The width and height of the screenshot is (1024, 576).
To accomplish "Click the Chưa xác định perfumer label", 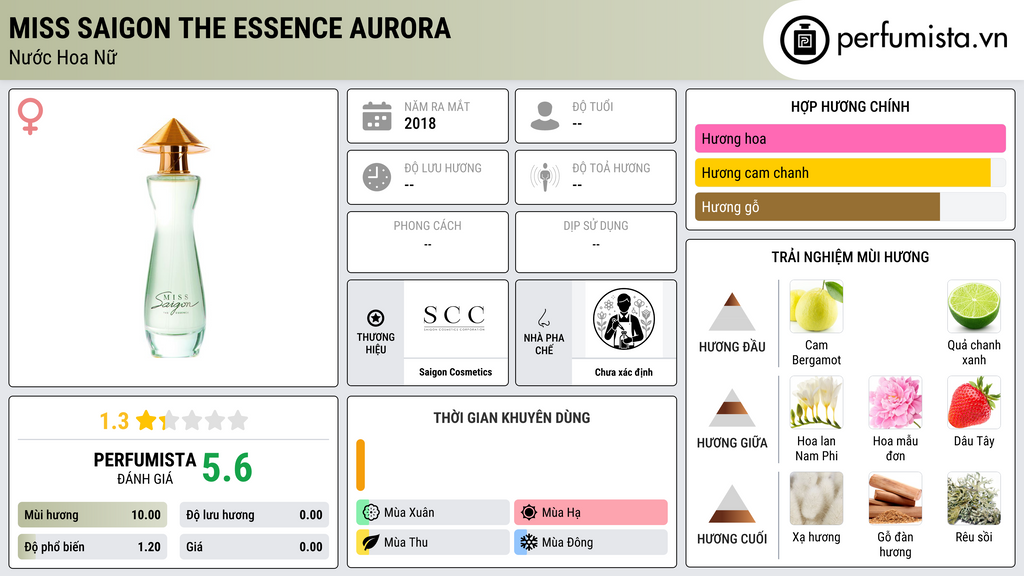I will 624,372.
